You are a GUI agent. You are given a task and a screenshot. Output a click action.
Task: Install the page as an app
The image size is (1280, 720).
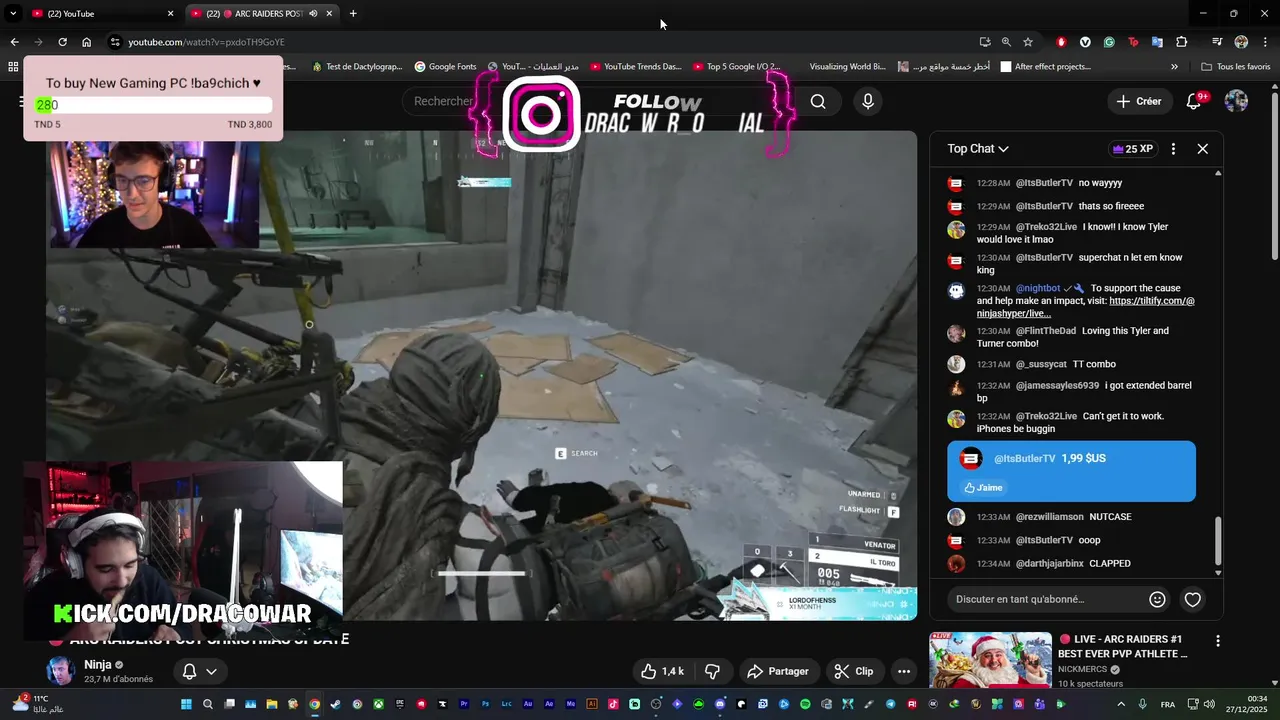[x=985, y=42]
